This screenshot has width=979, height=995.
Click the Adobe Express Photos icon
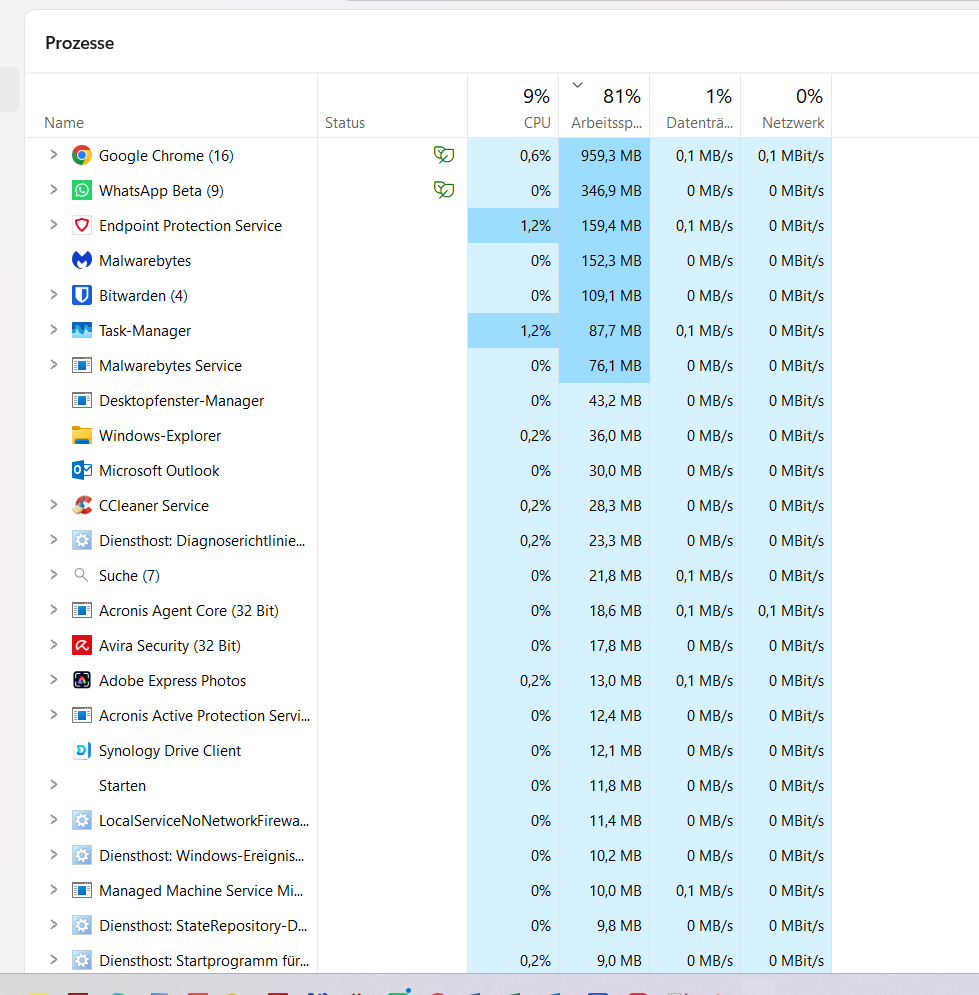click(x=81, y=680)
